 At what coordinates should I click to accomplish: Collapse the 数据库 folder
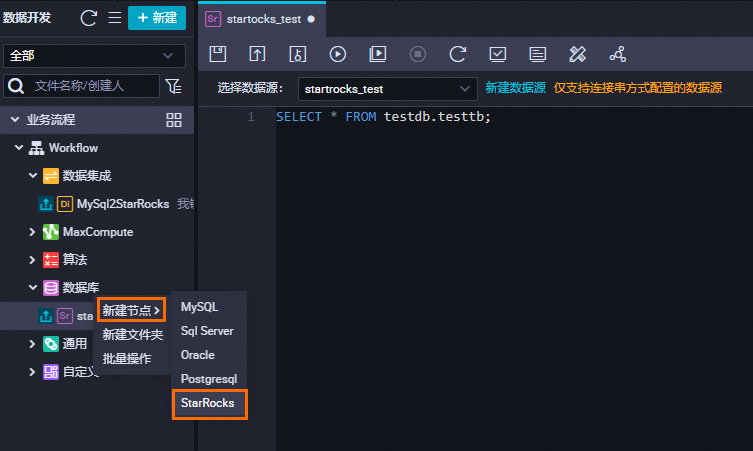[33, 287]
